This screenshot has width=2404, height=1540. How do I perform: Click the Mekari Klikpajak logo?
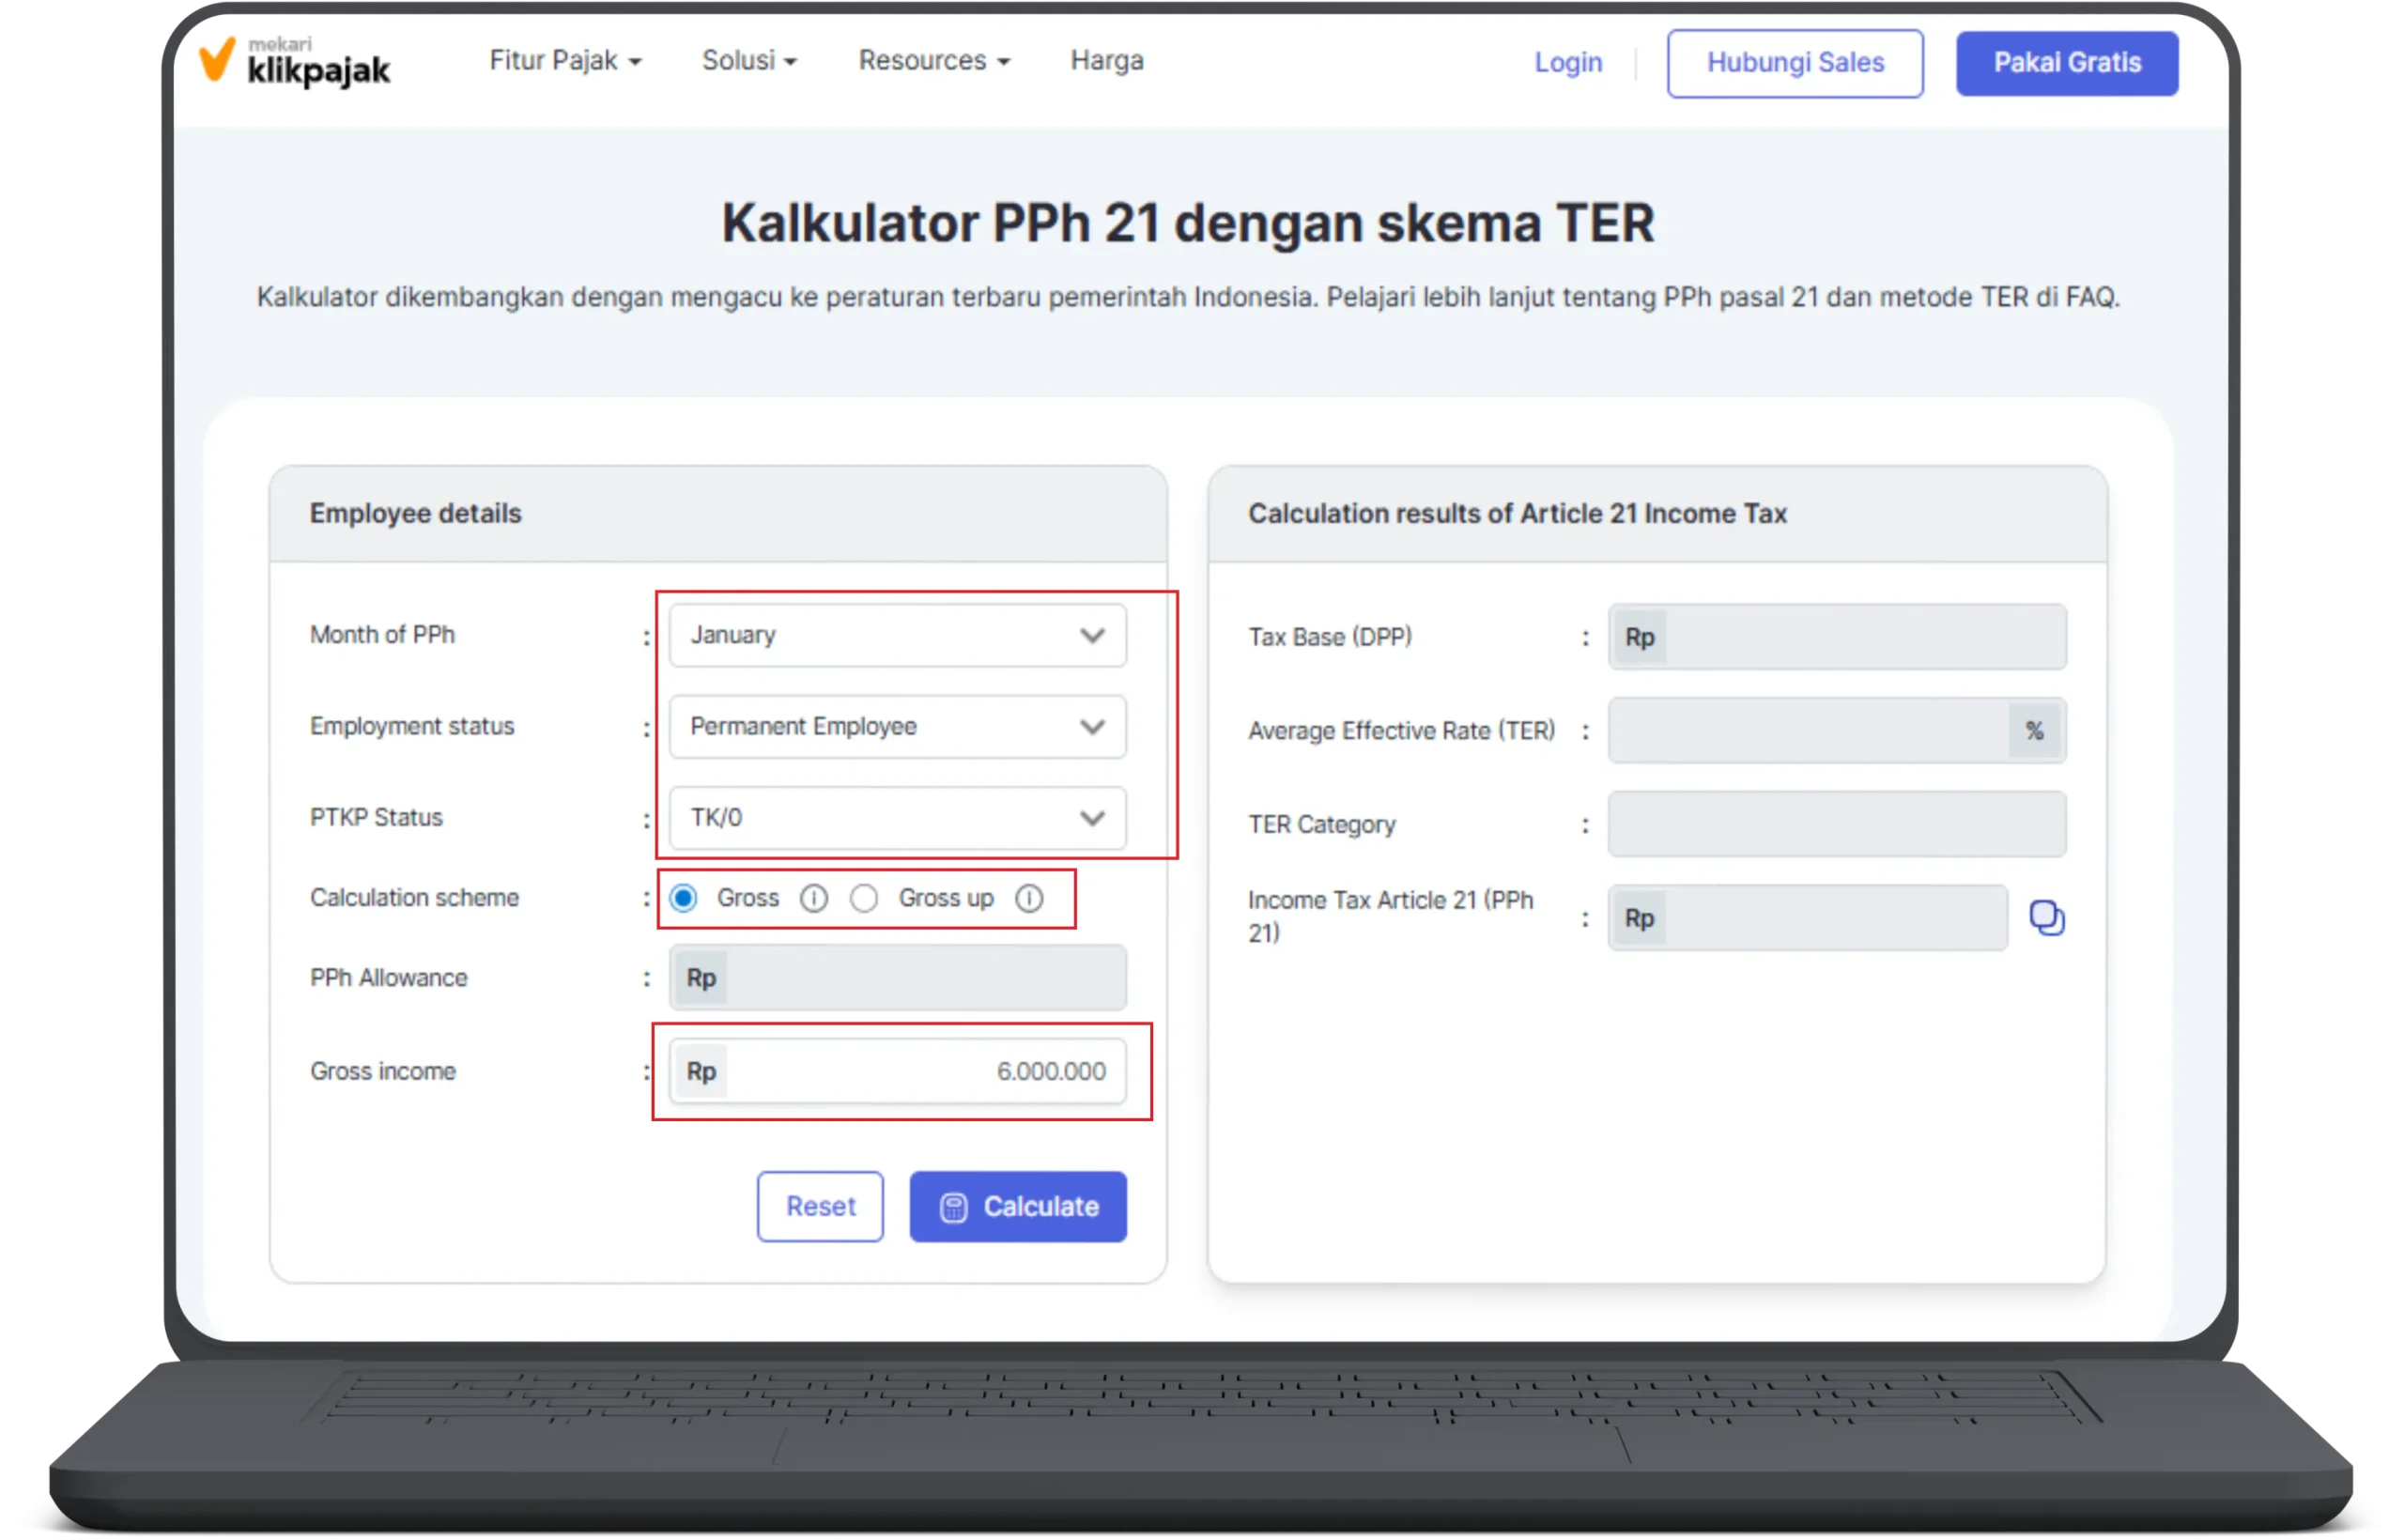coord(295,62)
